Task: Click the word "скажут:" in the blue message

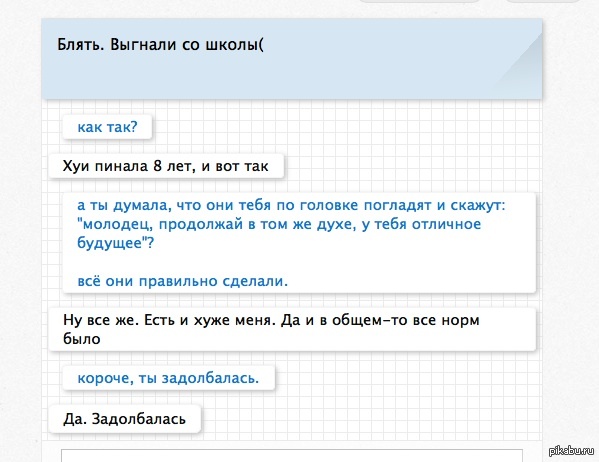Action: point(478,205)
